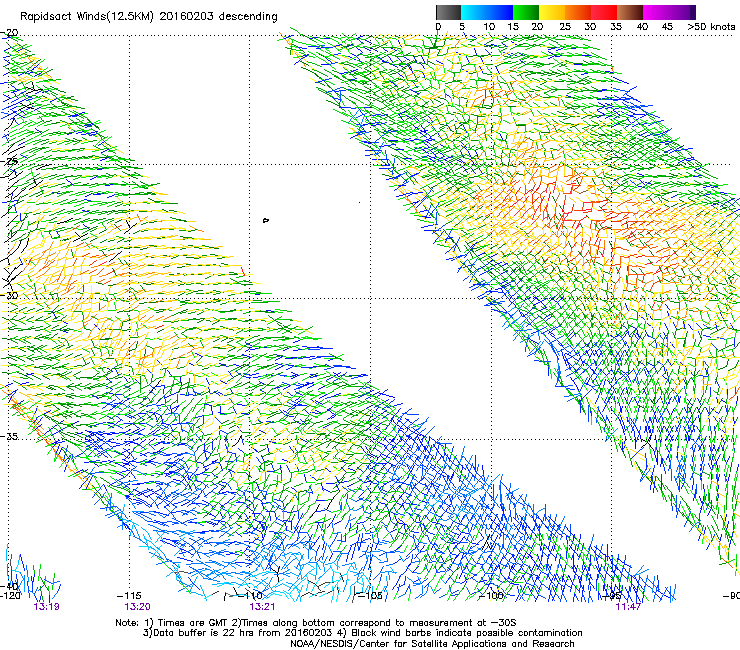Screen dimensions: 740x650
Task: Click the longitude label '-105'
Action: [x=370, y=596]
